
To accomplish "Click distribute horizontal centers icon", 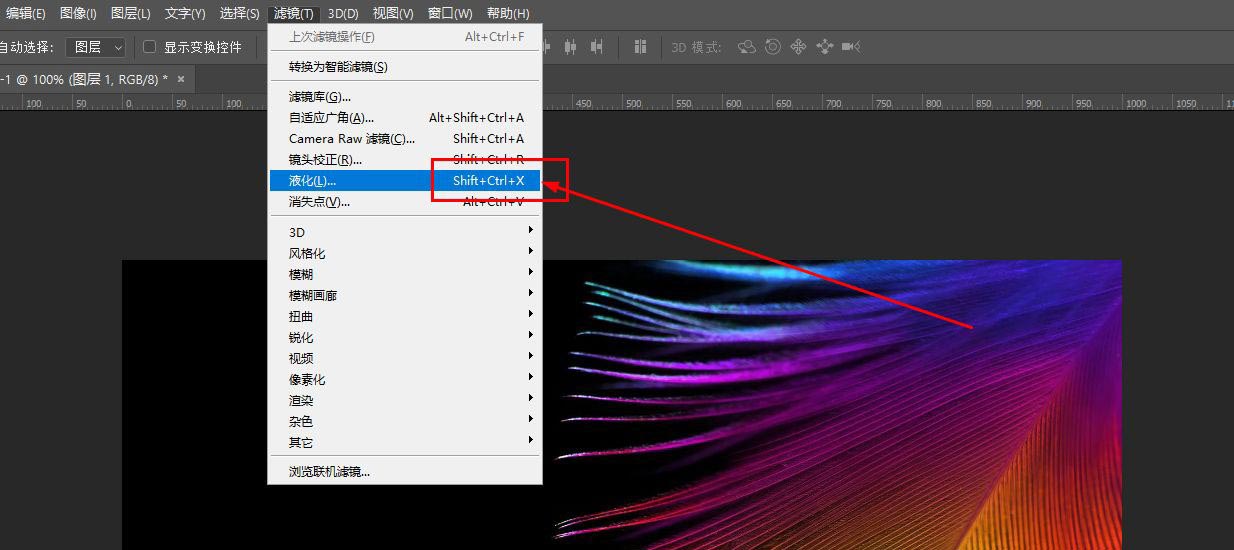I will coord(571,47).
